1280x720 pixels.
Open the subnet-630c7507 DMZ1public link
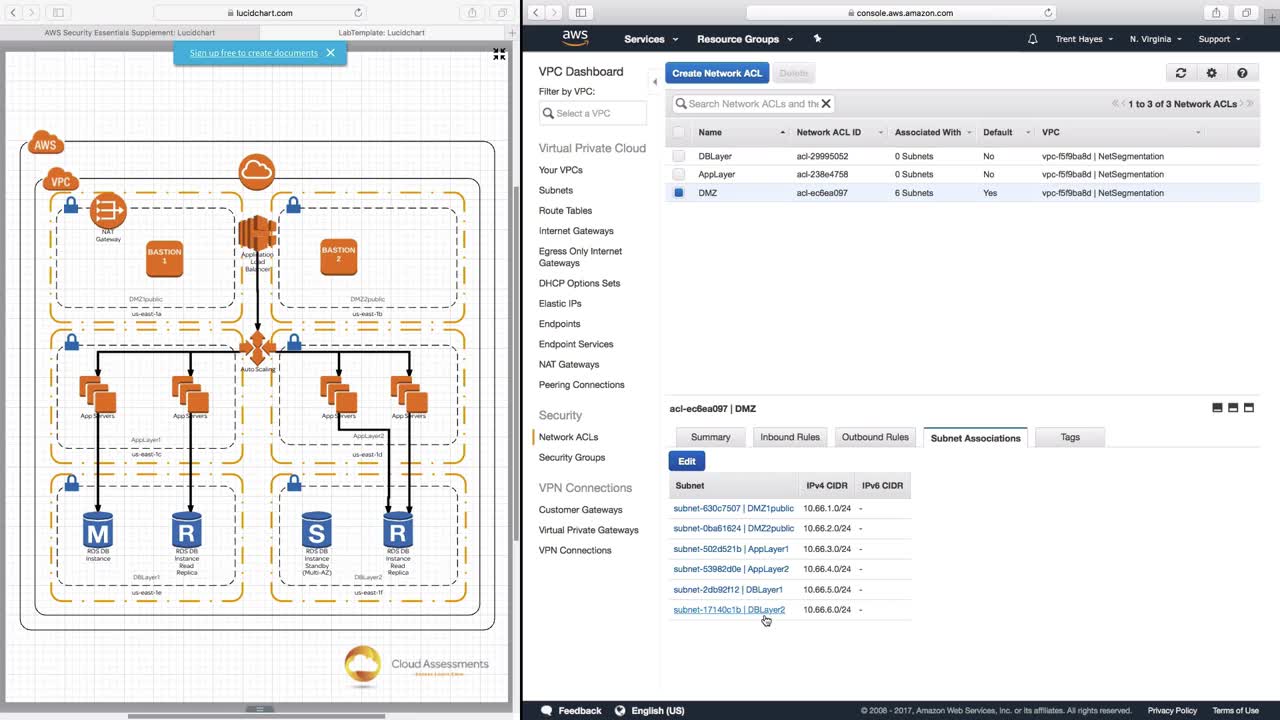(x=733, y=508)
